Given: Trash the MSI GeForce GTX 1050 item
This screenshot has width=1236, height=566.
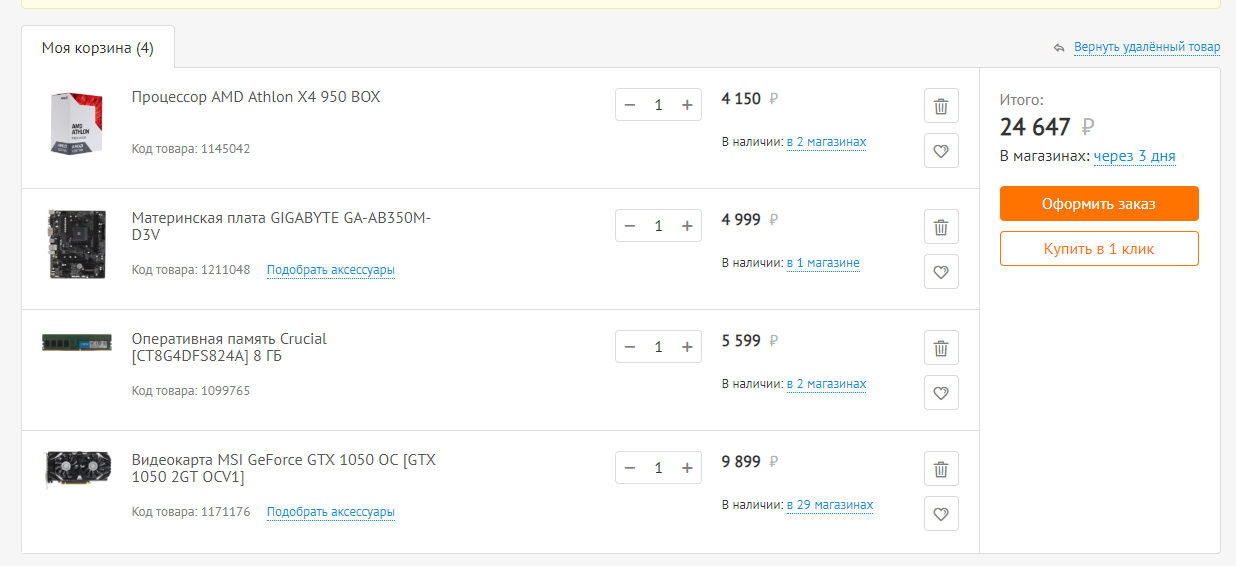Looking at the screenshot, I should click(941, 469).
